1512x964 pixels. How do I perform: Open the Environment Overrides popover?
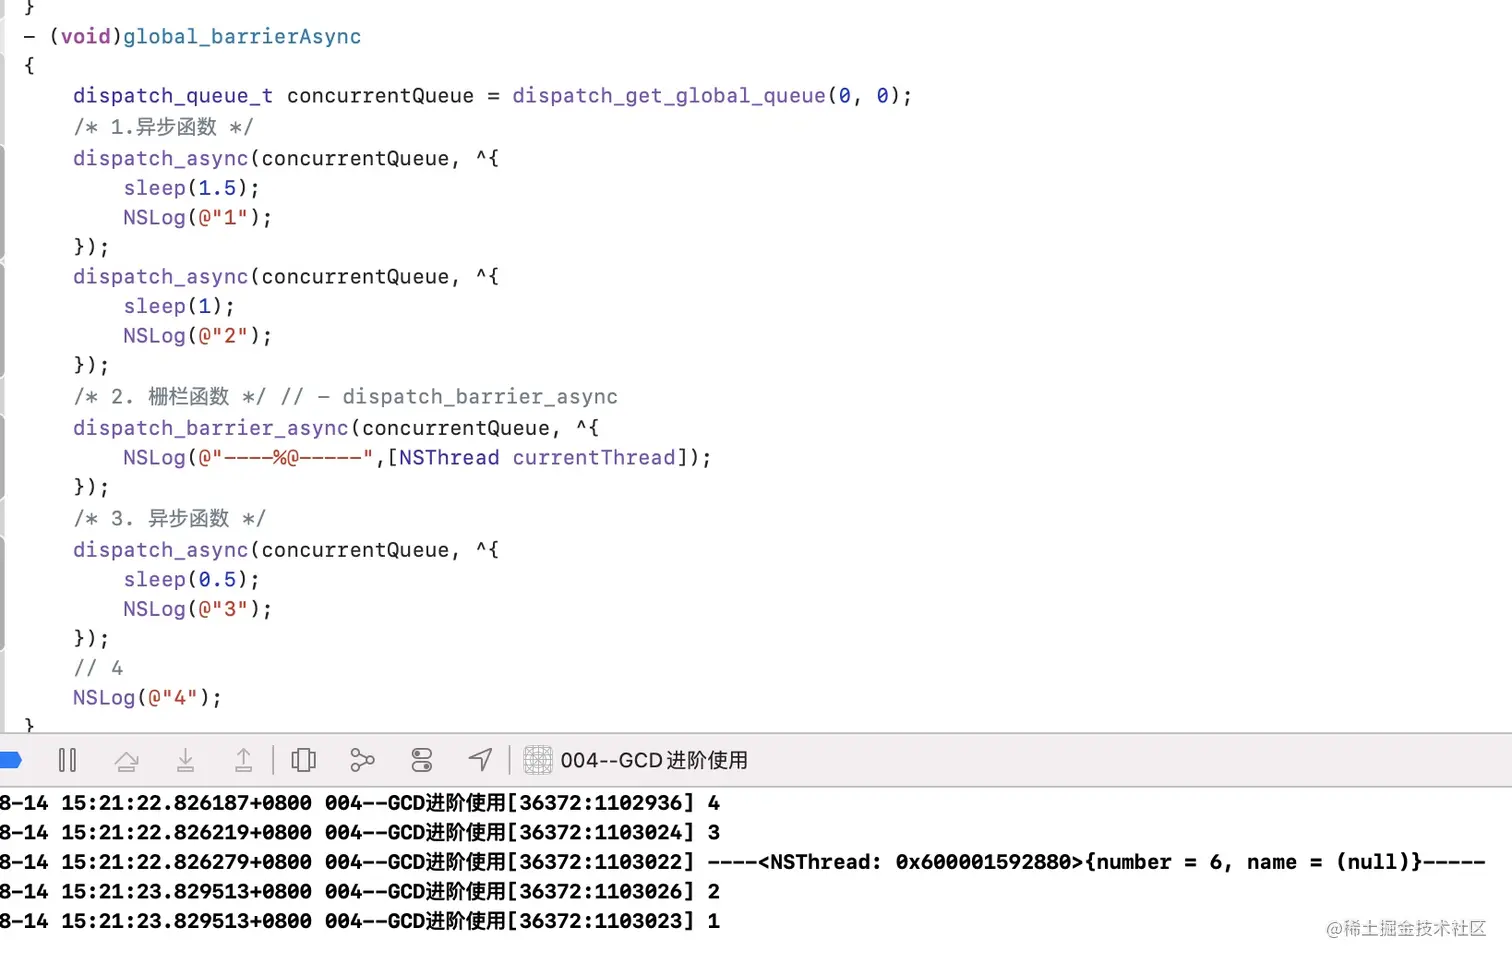[421, 760]
